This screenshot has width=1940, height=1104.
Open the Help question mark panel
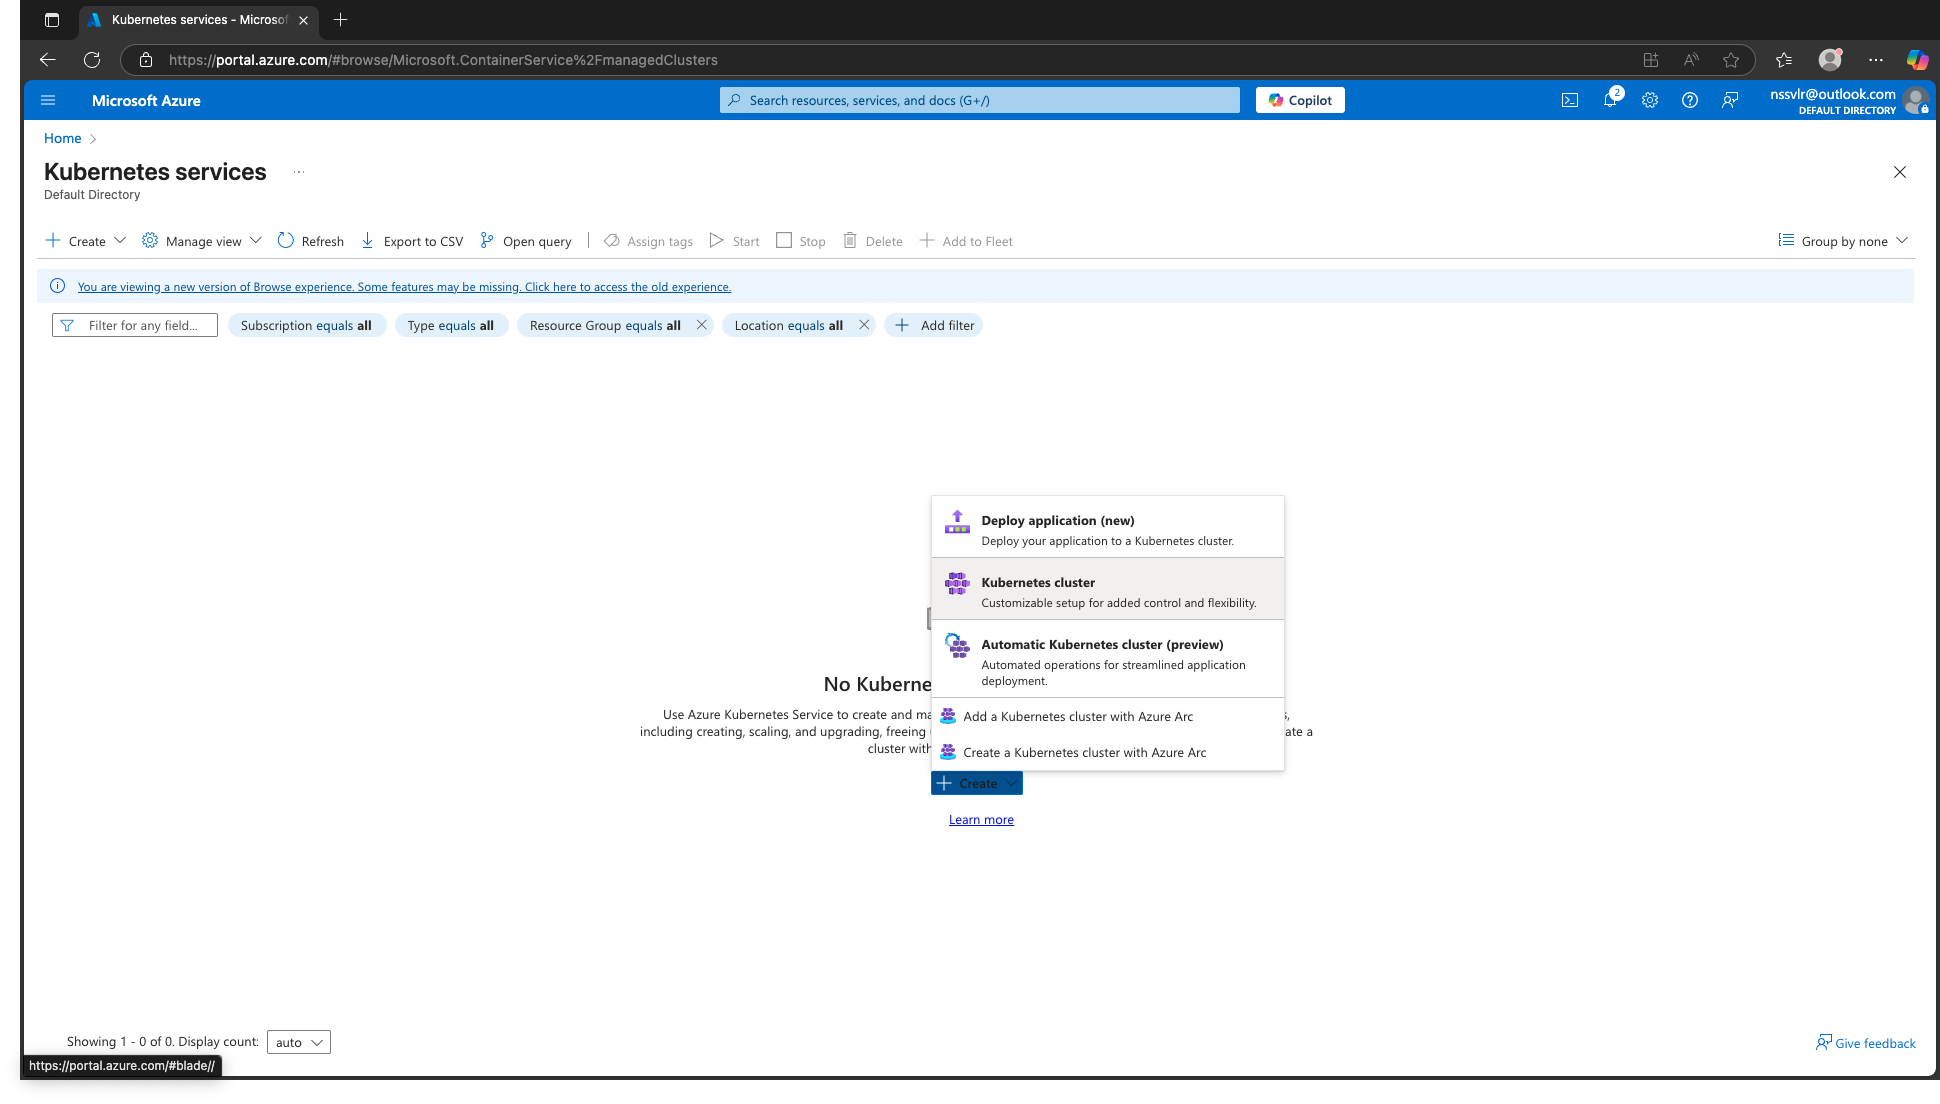point(1690,100)
